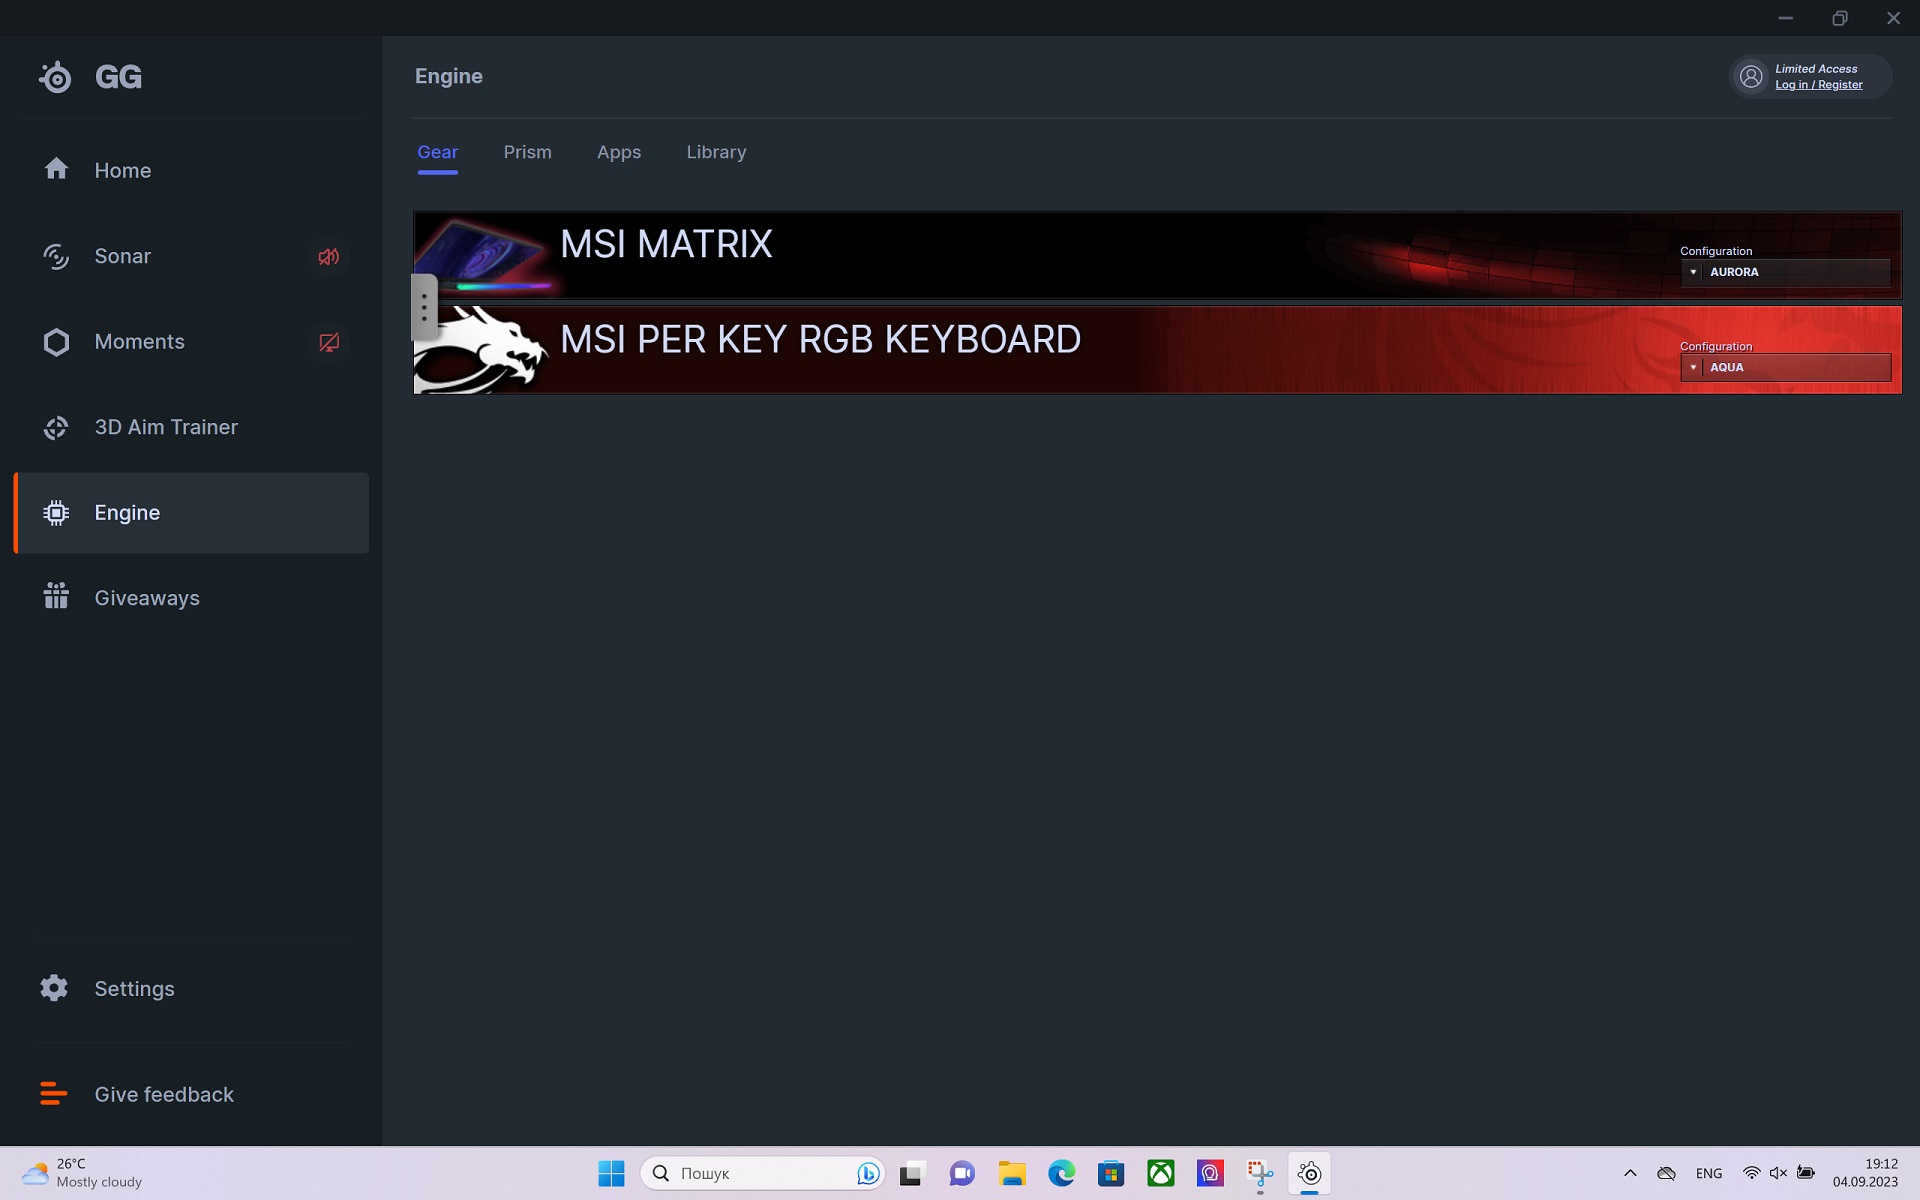Open the Home section label
The width and height of the screenshot is (1920, 1200).
pyautogui.click(x=123, y=170)
